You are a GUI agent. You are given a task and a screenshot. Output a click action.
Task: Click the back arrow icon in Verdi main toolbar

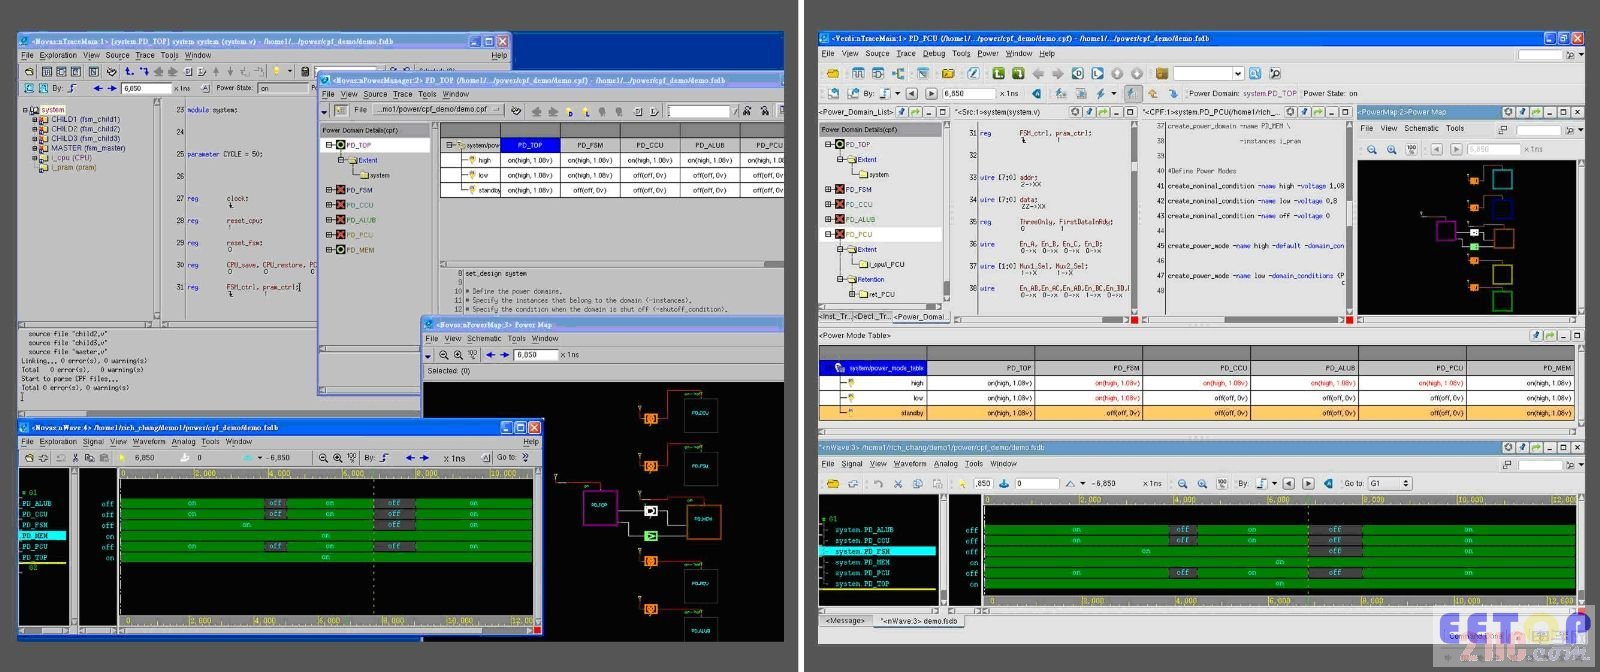tap(1037, 74)
